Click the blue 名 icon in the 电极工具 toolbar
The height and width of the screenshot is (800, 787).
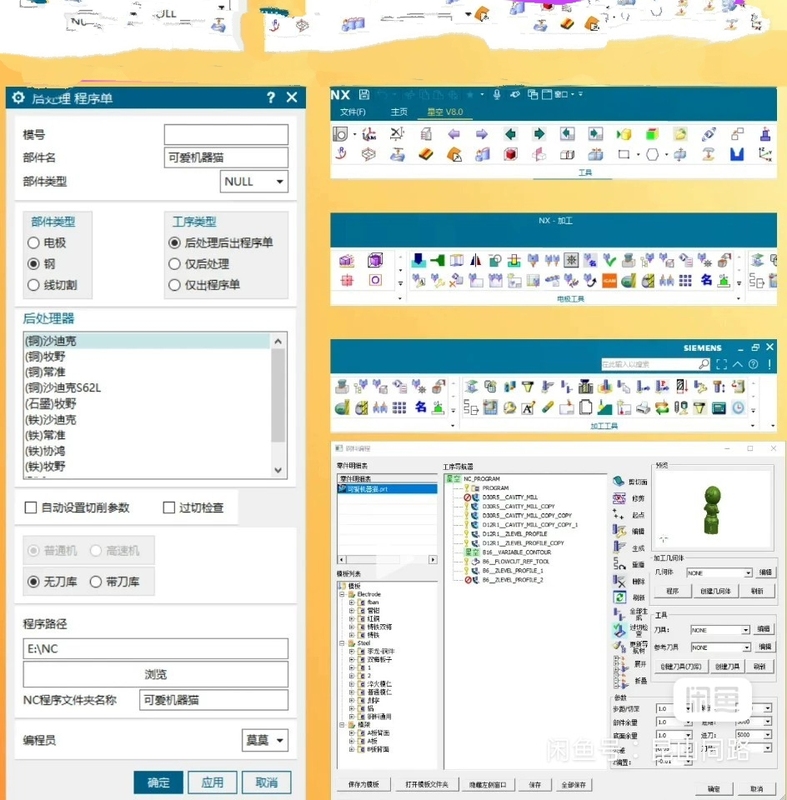(706, 280)
